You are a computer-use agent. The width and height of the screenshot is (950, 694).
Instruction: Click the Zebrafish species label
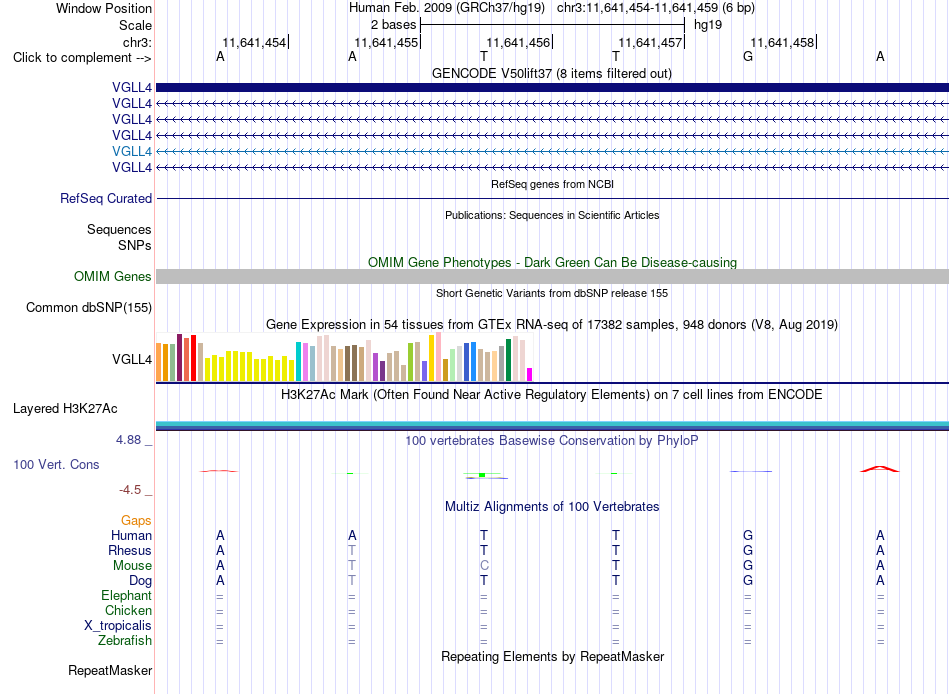point(125,641)
